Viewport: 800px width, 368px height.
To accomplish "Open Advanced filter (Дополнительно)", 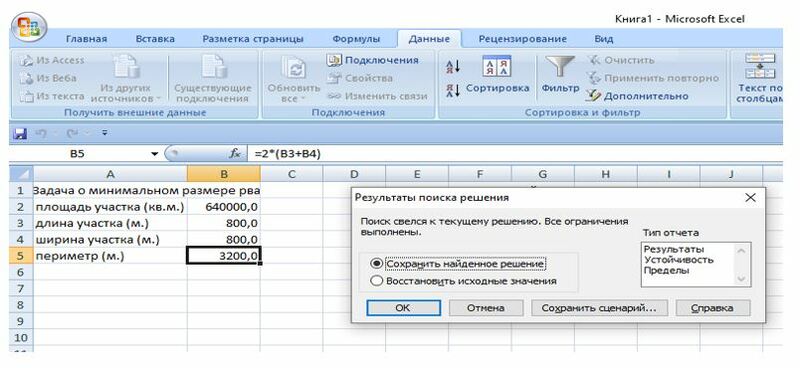I will 637,96.
